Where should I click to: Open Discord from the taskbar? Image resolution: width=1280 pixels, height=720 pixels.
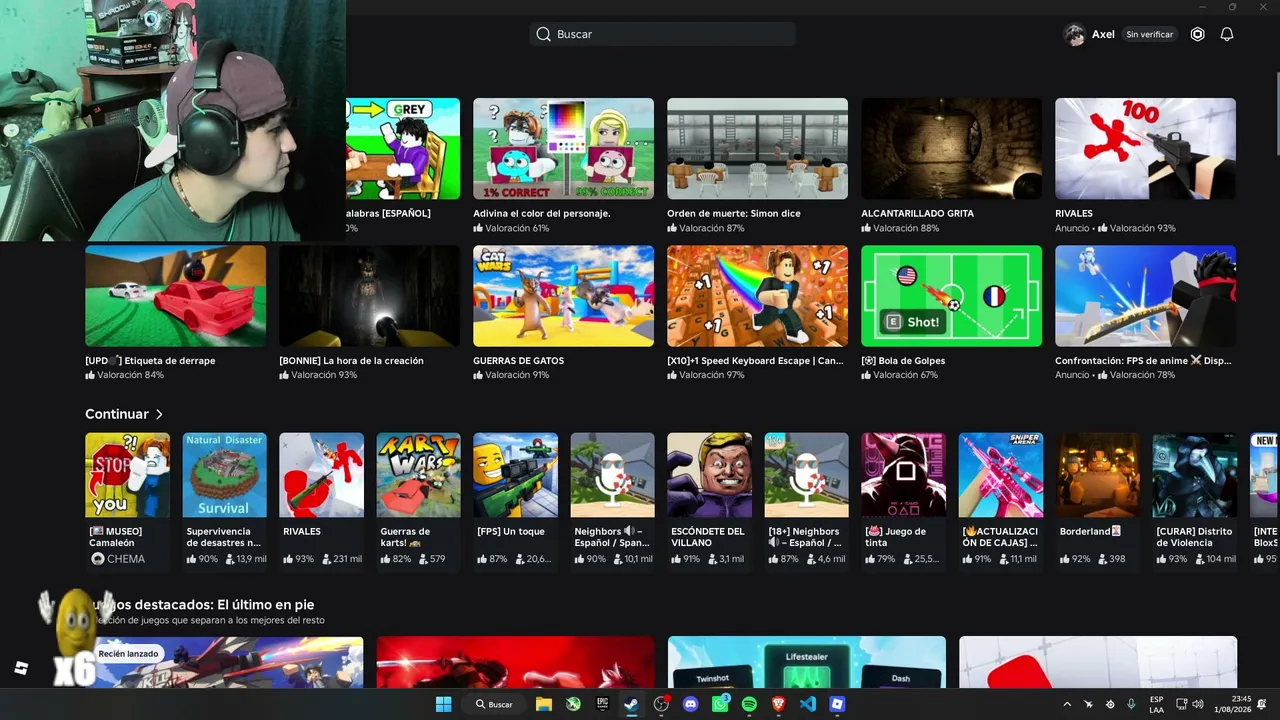tap(690, 704)
